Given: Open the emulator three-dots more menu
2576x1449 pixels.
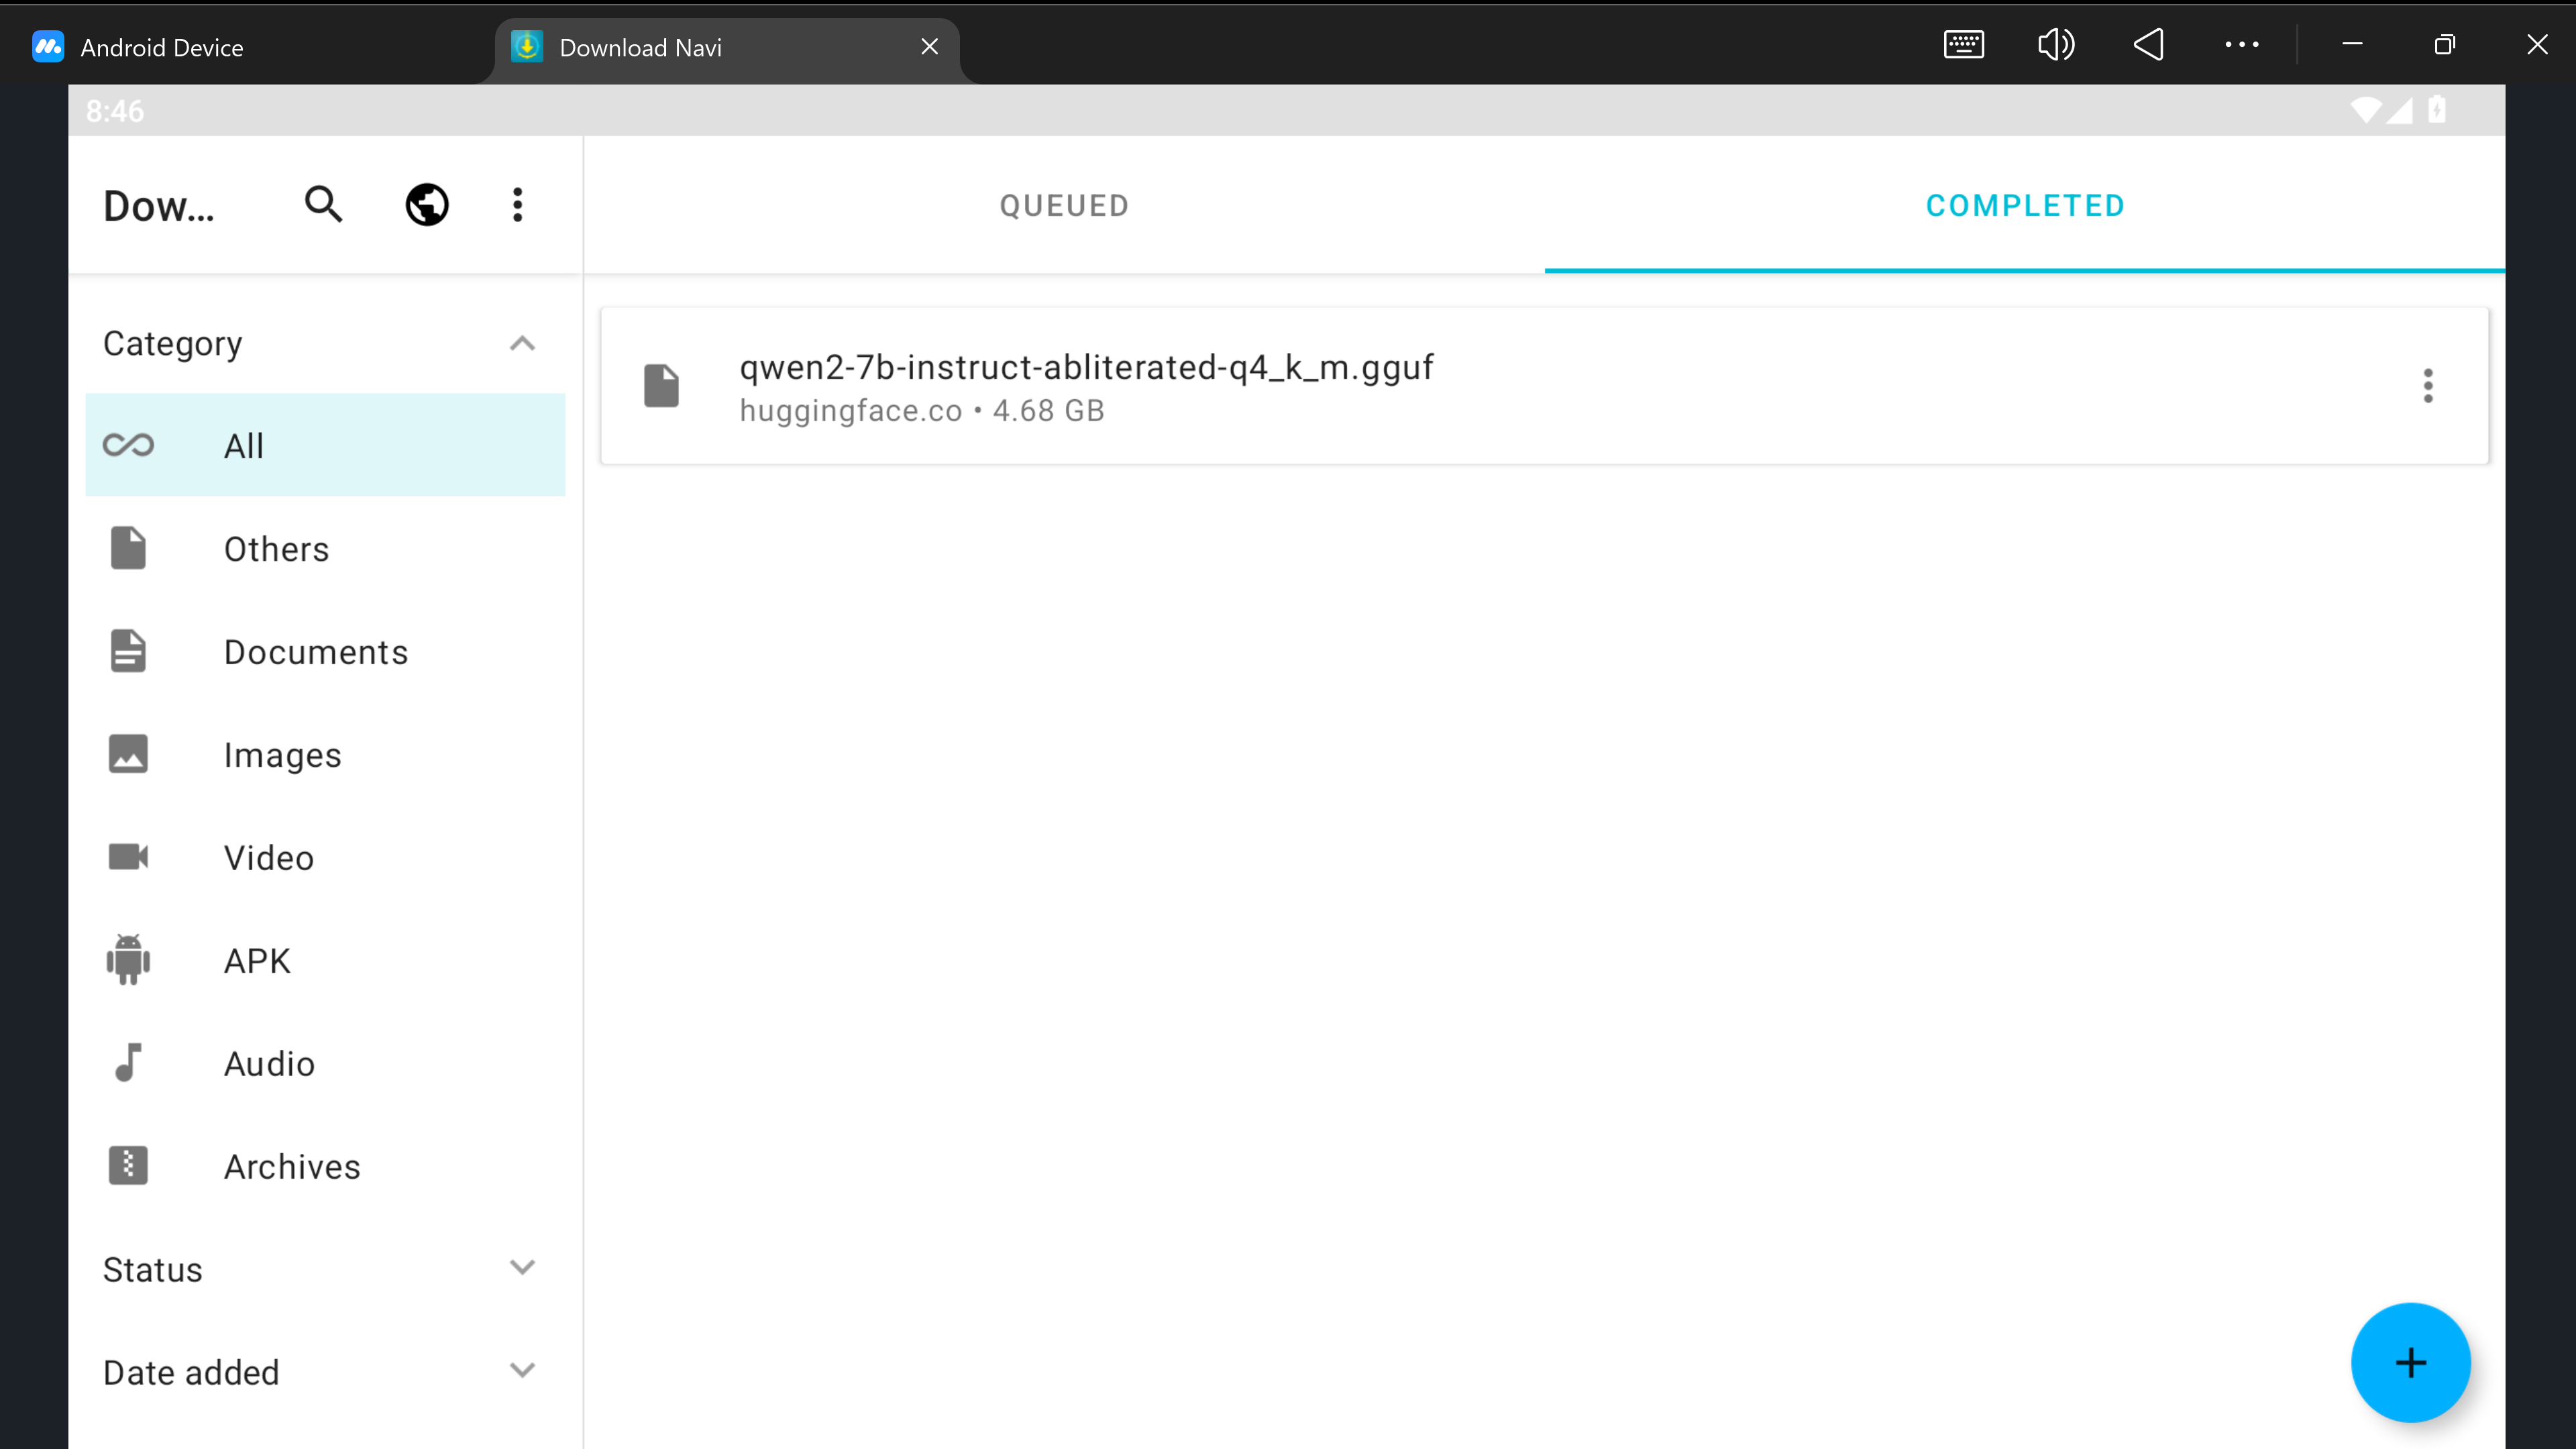Looking at the screenshot, I should (x=2241, y=45).
